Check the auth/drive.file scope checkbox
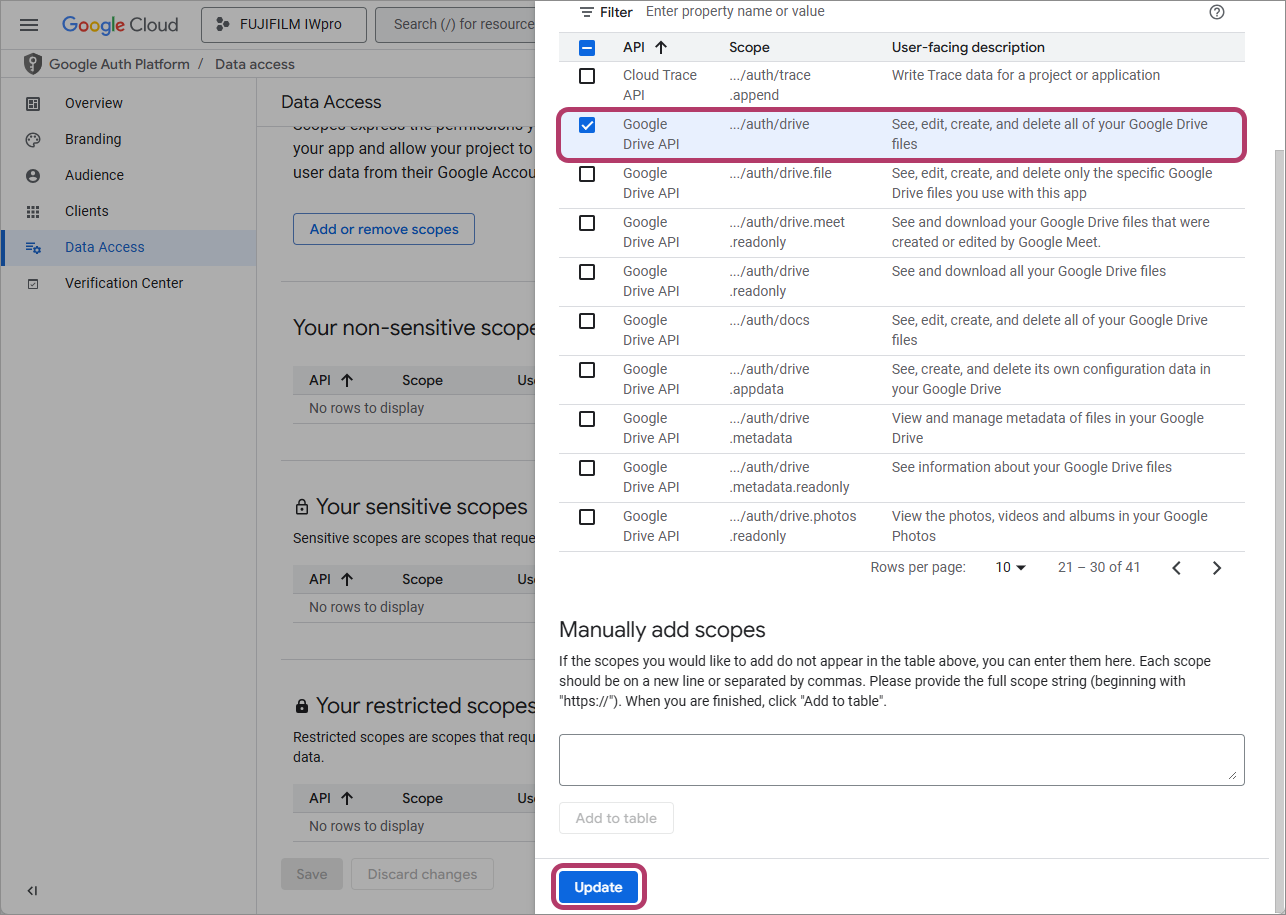1286x915 pixels. [x=587, y=174]
